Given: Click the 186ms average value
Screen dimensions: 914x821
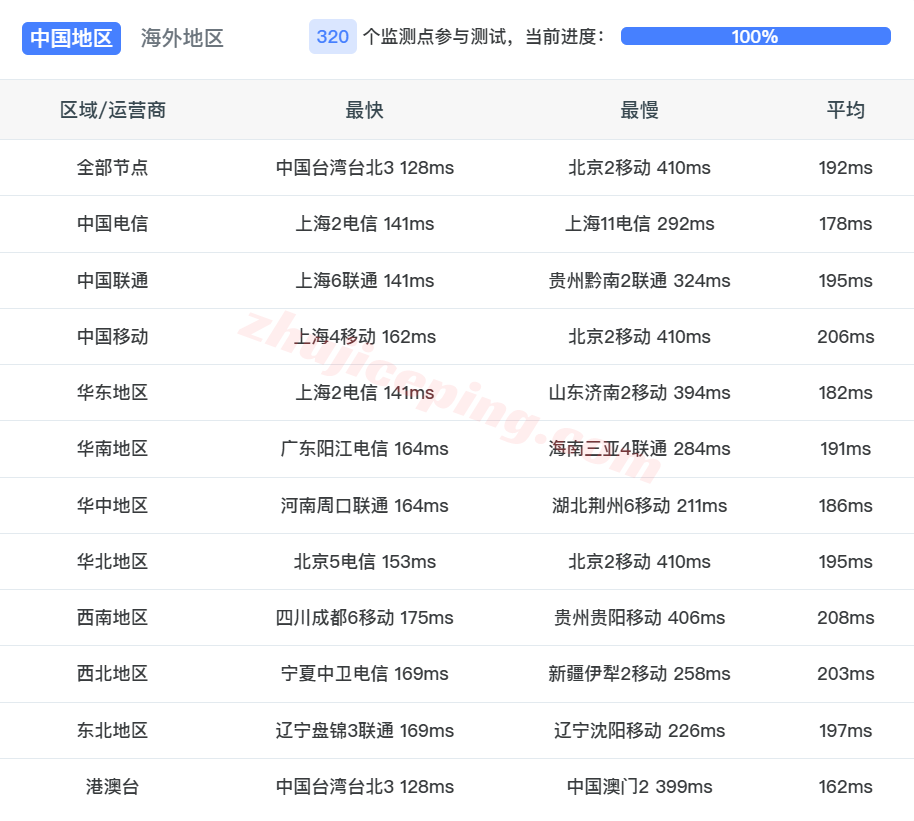Looking at the screenshot, I should coord(845,506).
